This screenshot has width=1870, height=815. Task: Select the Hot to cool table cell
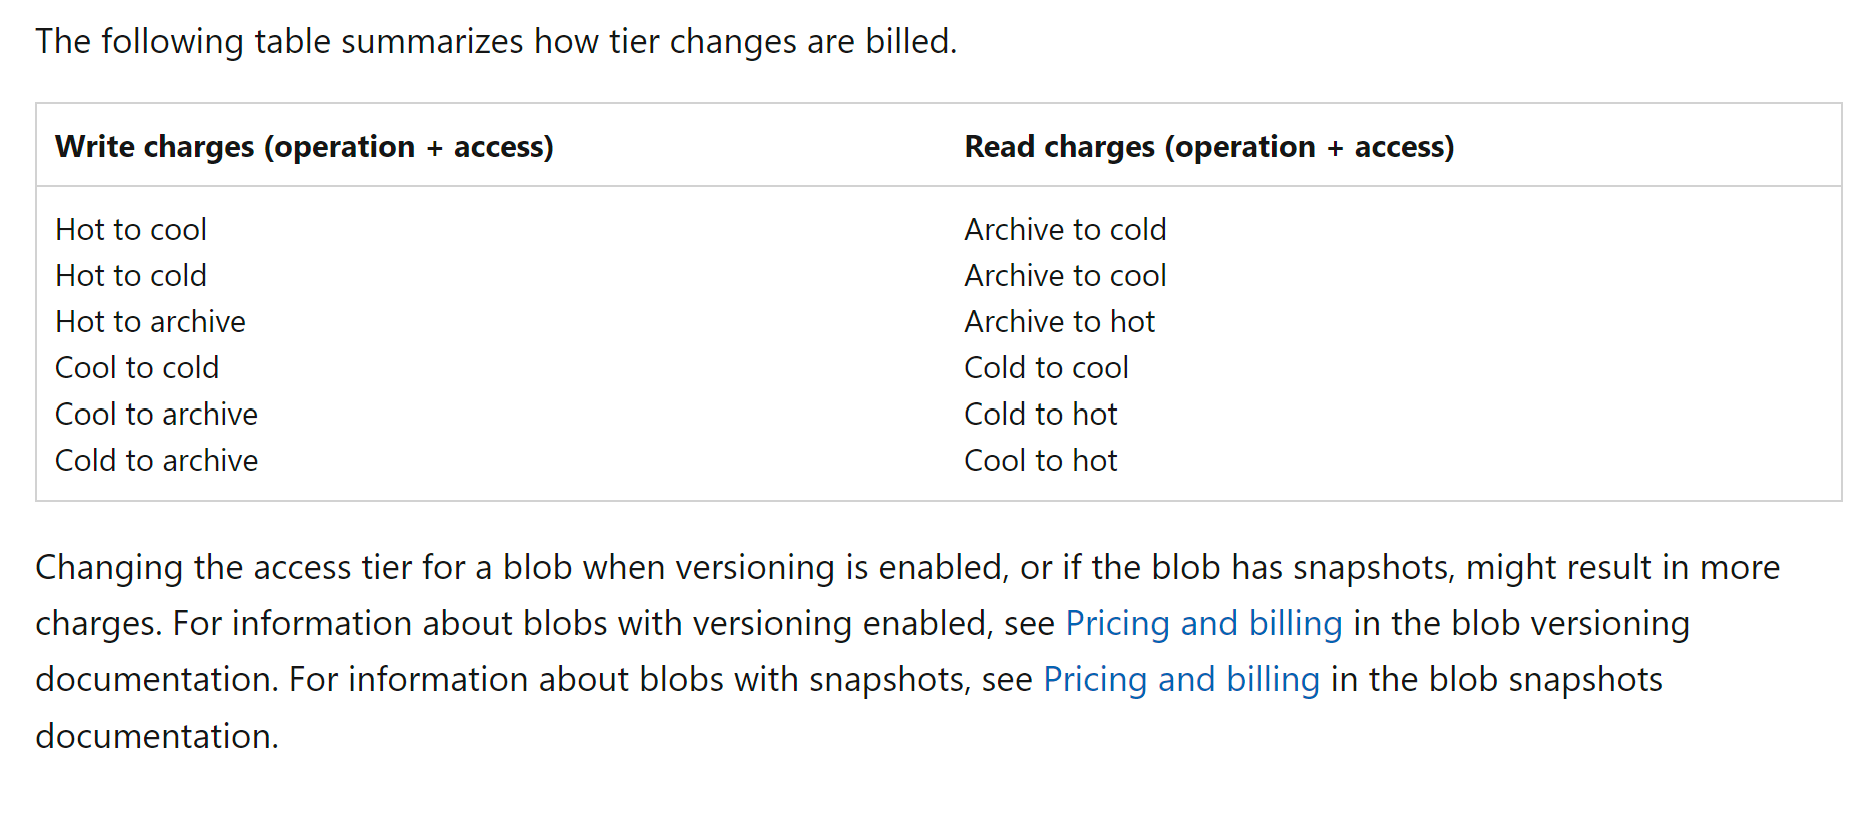coord(131,229)
